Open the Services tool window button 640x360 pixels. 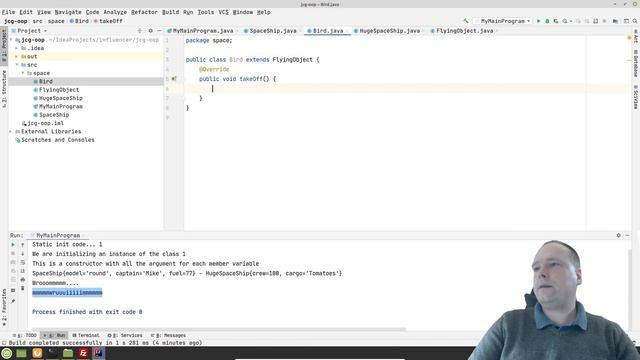[125, 335]
